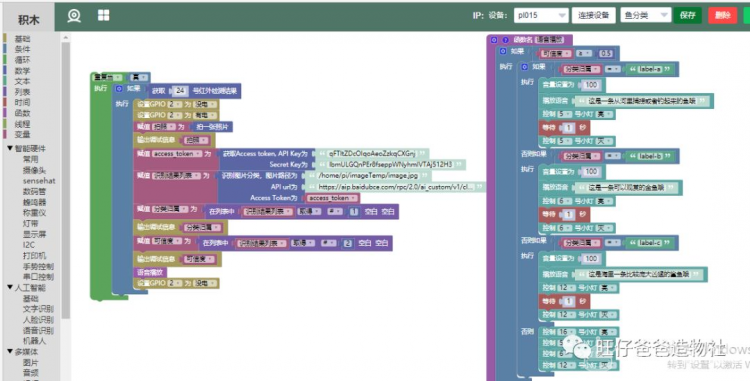Open the ≥ comparison operator dropdown
The image size is (750, 381).
[584, 54]
